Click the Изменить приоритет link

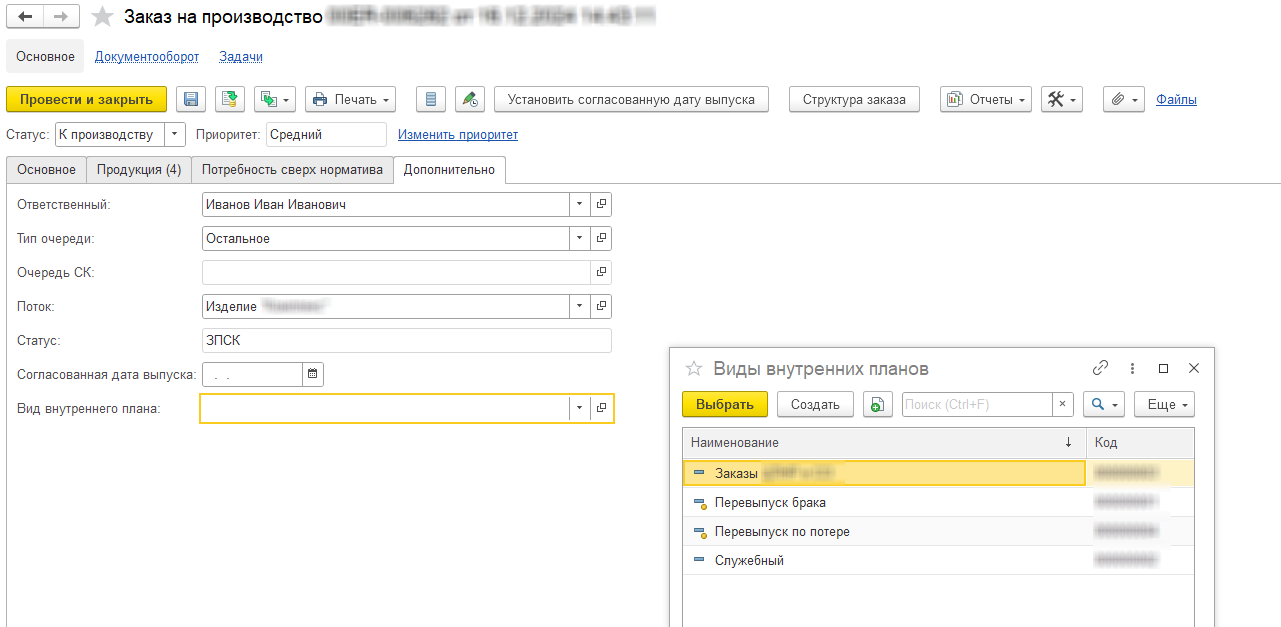coord(458,134)
